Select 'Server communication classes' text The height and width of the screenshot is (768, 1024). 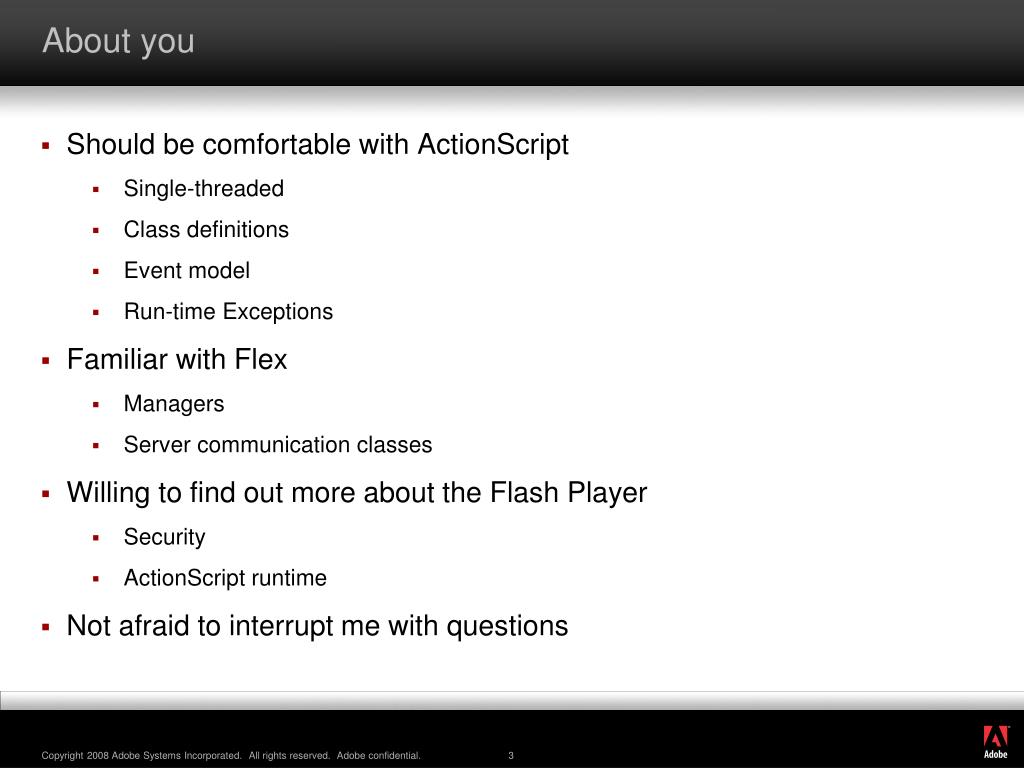coord(278,445)
